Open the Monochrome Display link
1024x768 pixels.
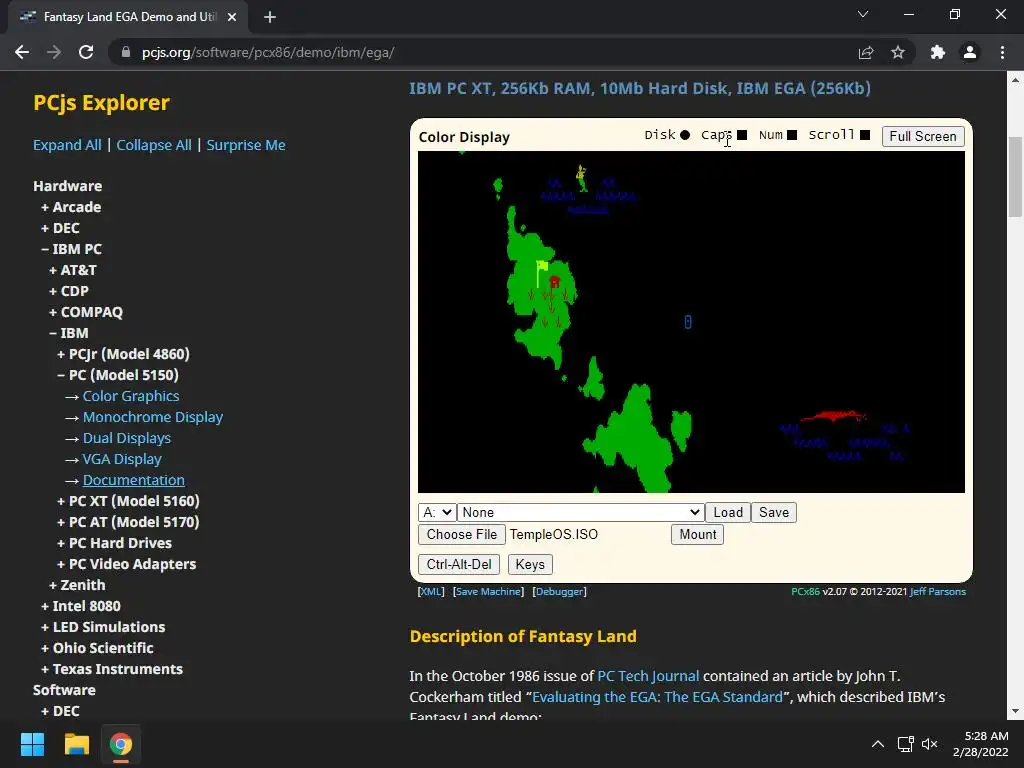[x=153, y=417]
